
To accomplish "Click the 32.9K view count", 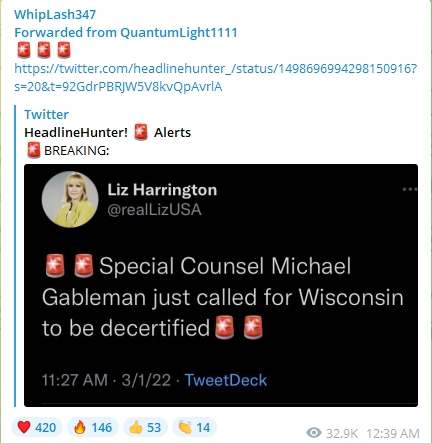I will click(x=342, y=433).
